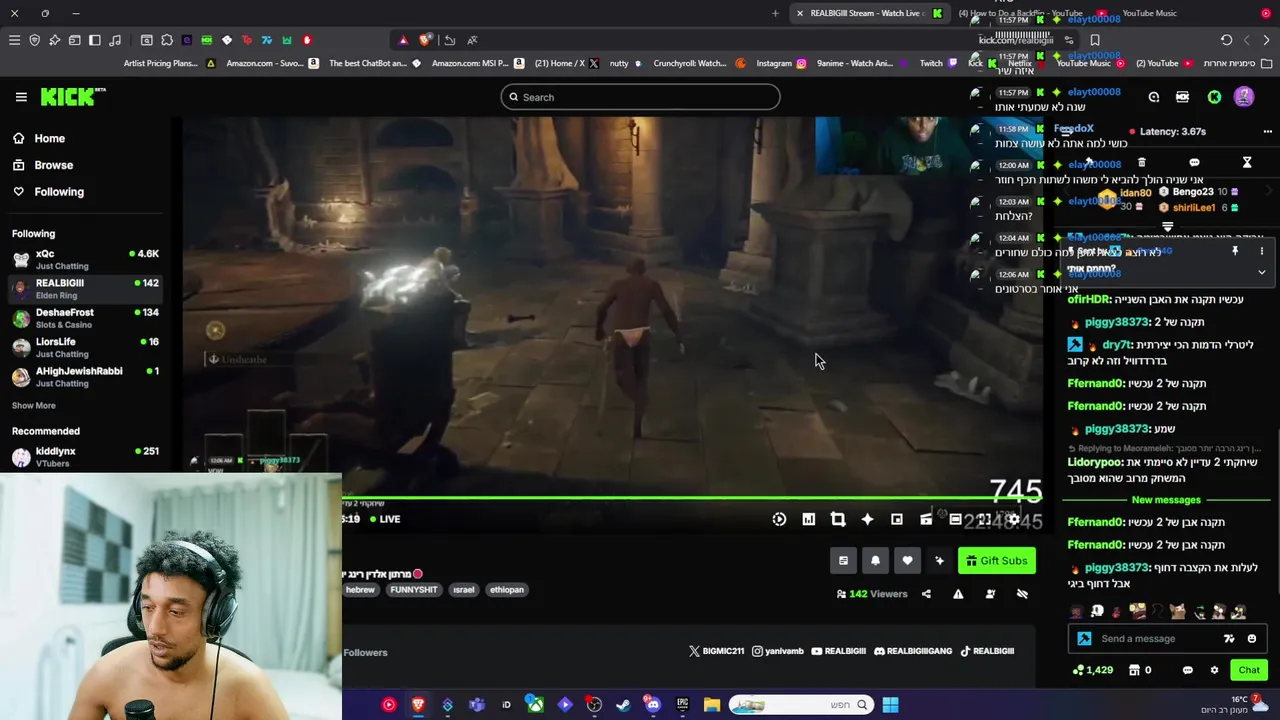This screenshot has width=1280, height=720.
Task: Open the emoji picker in message box
Action: [x=1251, y=639]
